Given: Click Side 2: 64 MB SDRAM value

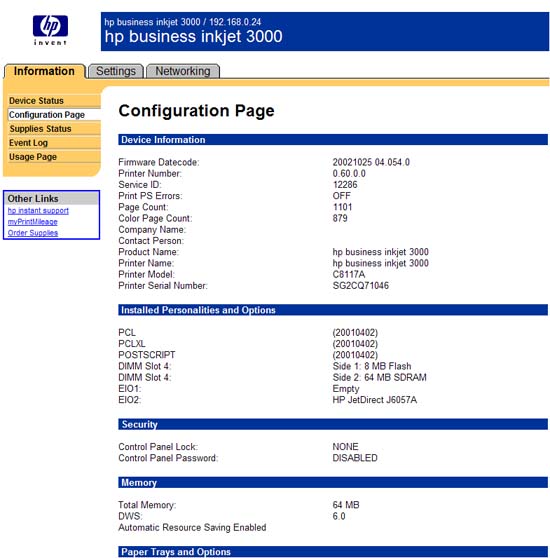Looking at the screenshot, I should click(x=379, y=377).
